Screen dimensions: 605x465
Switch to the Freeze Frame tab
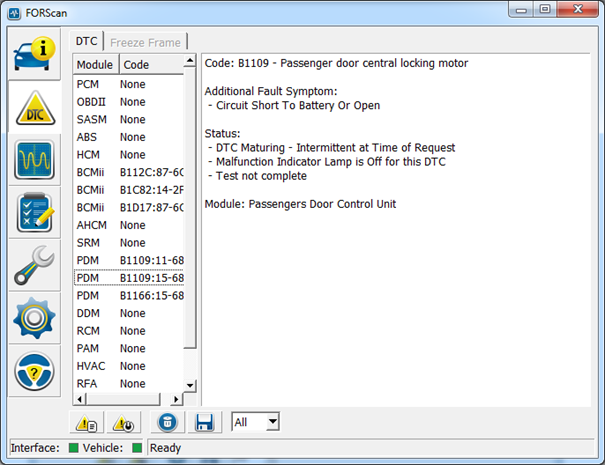[x=145, y=42]
